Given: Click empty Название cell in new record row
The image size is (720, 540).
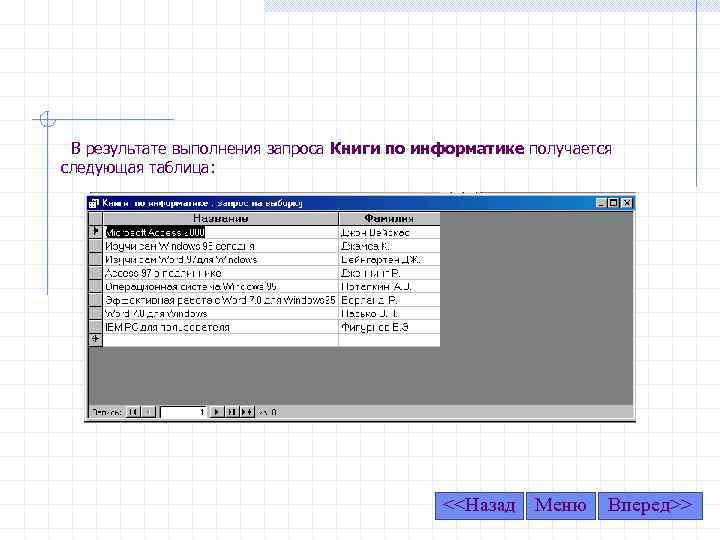Looking at the screenshot, I should point(221,340).
